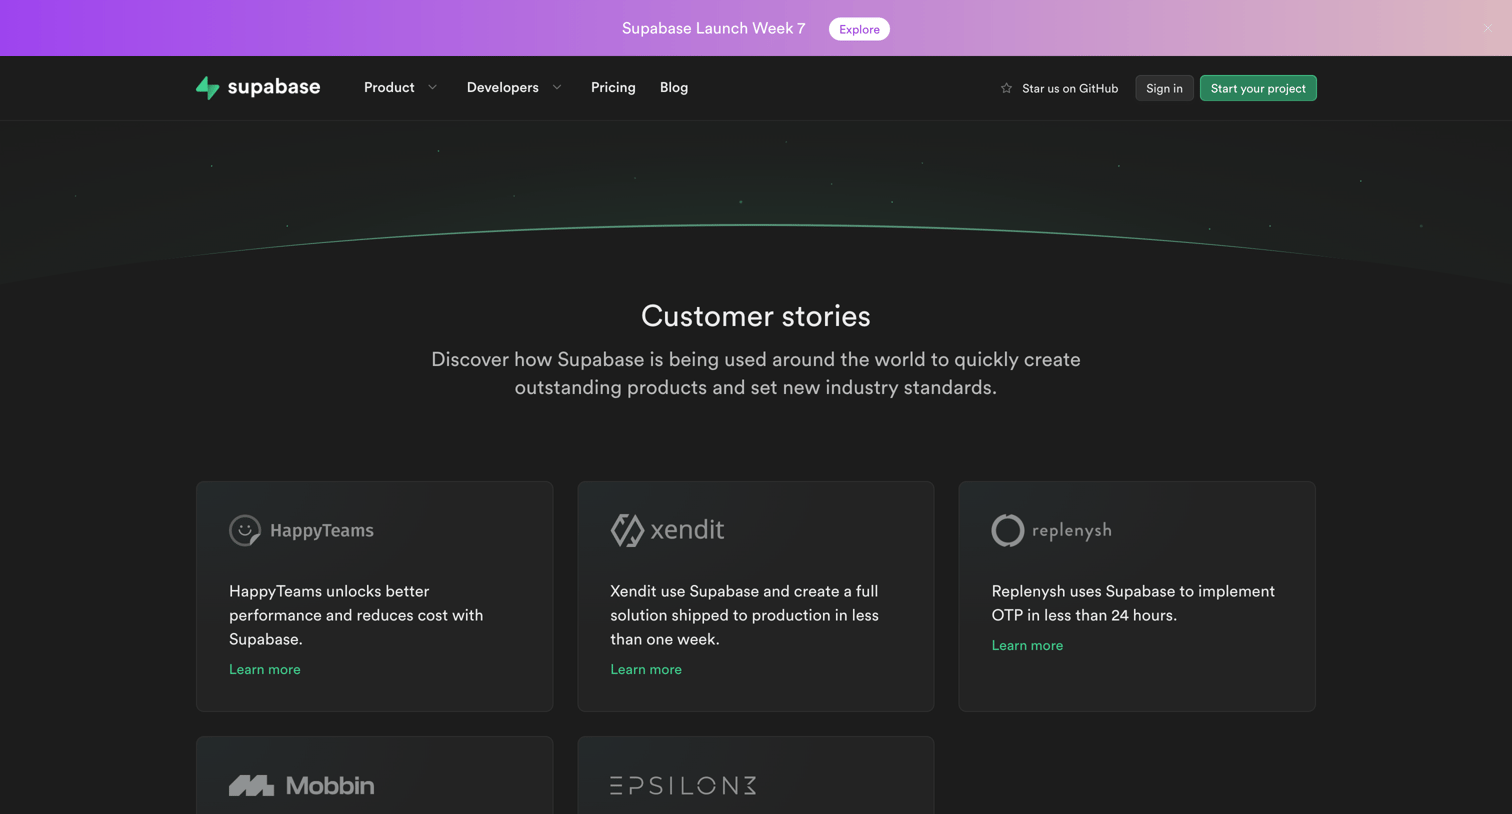Expand the Product menu chevron

[433, 88]
